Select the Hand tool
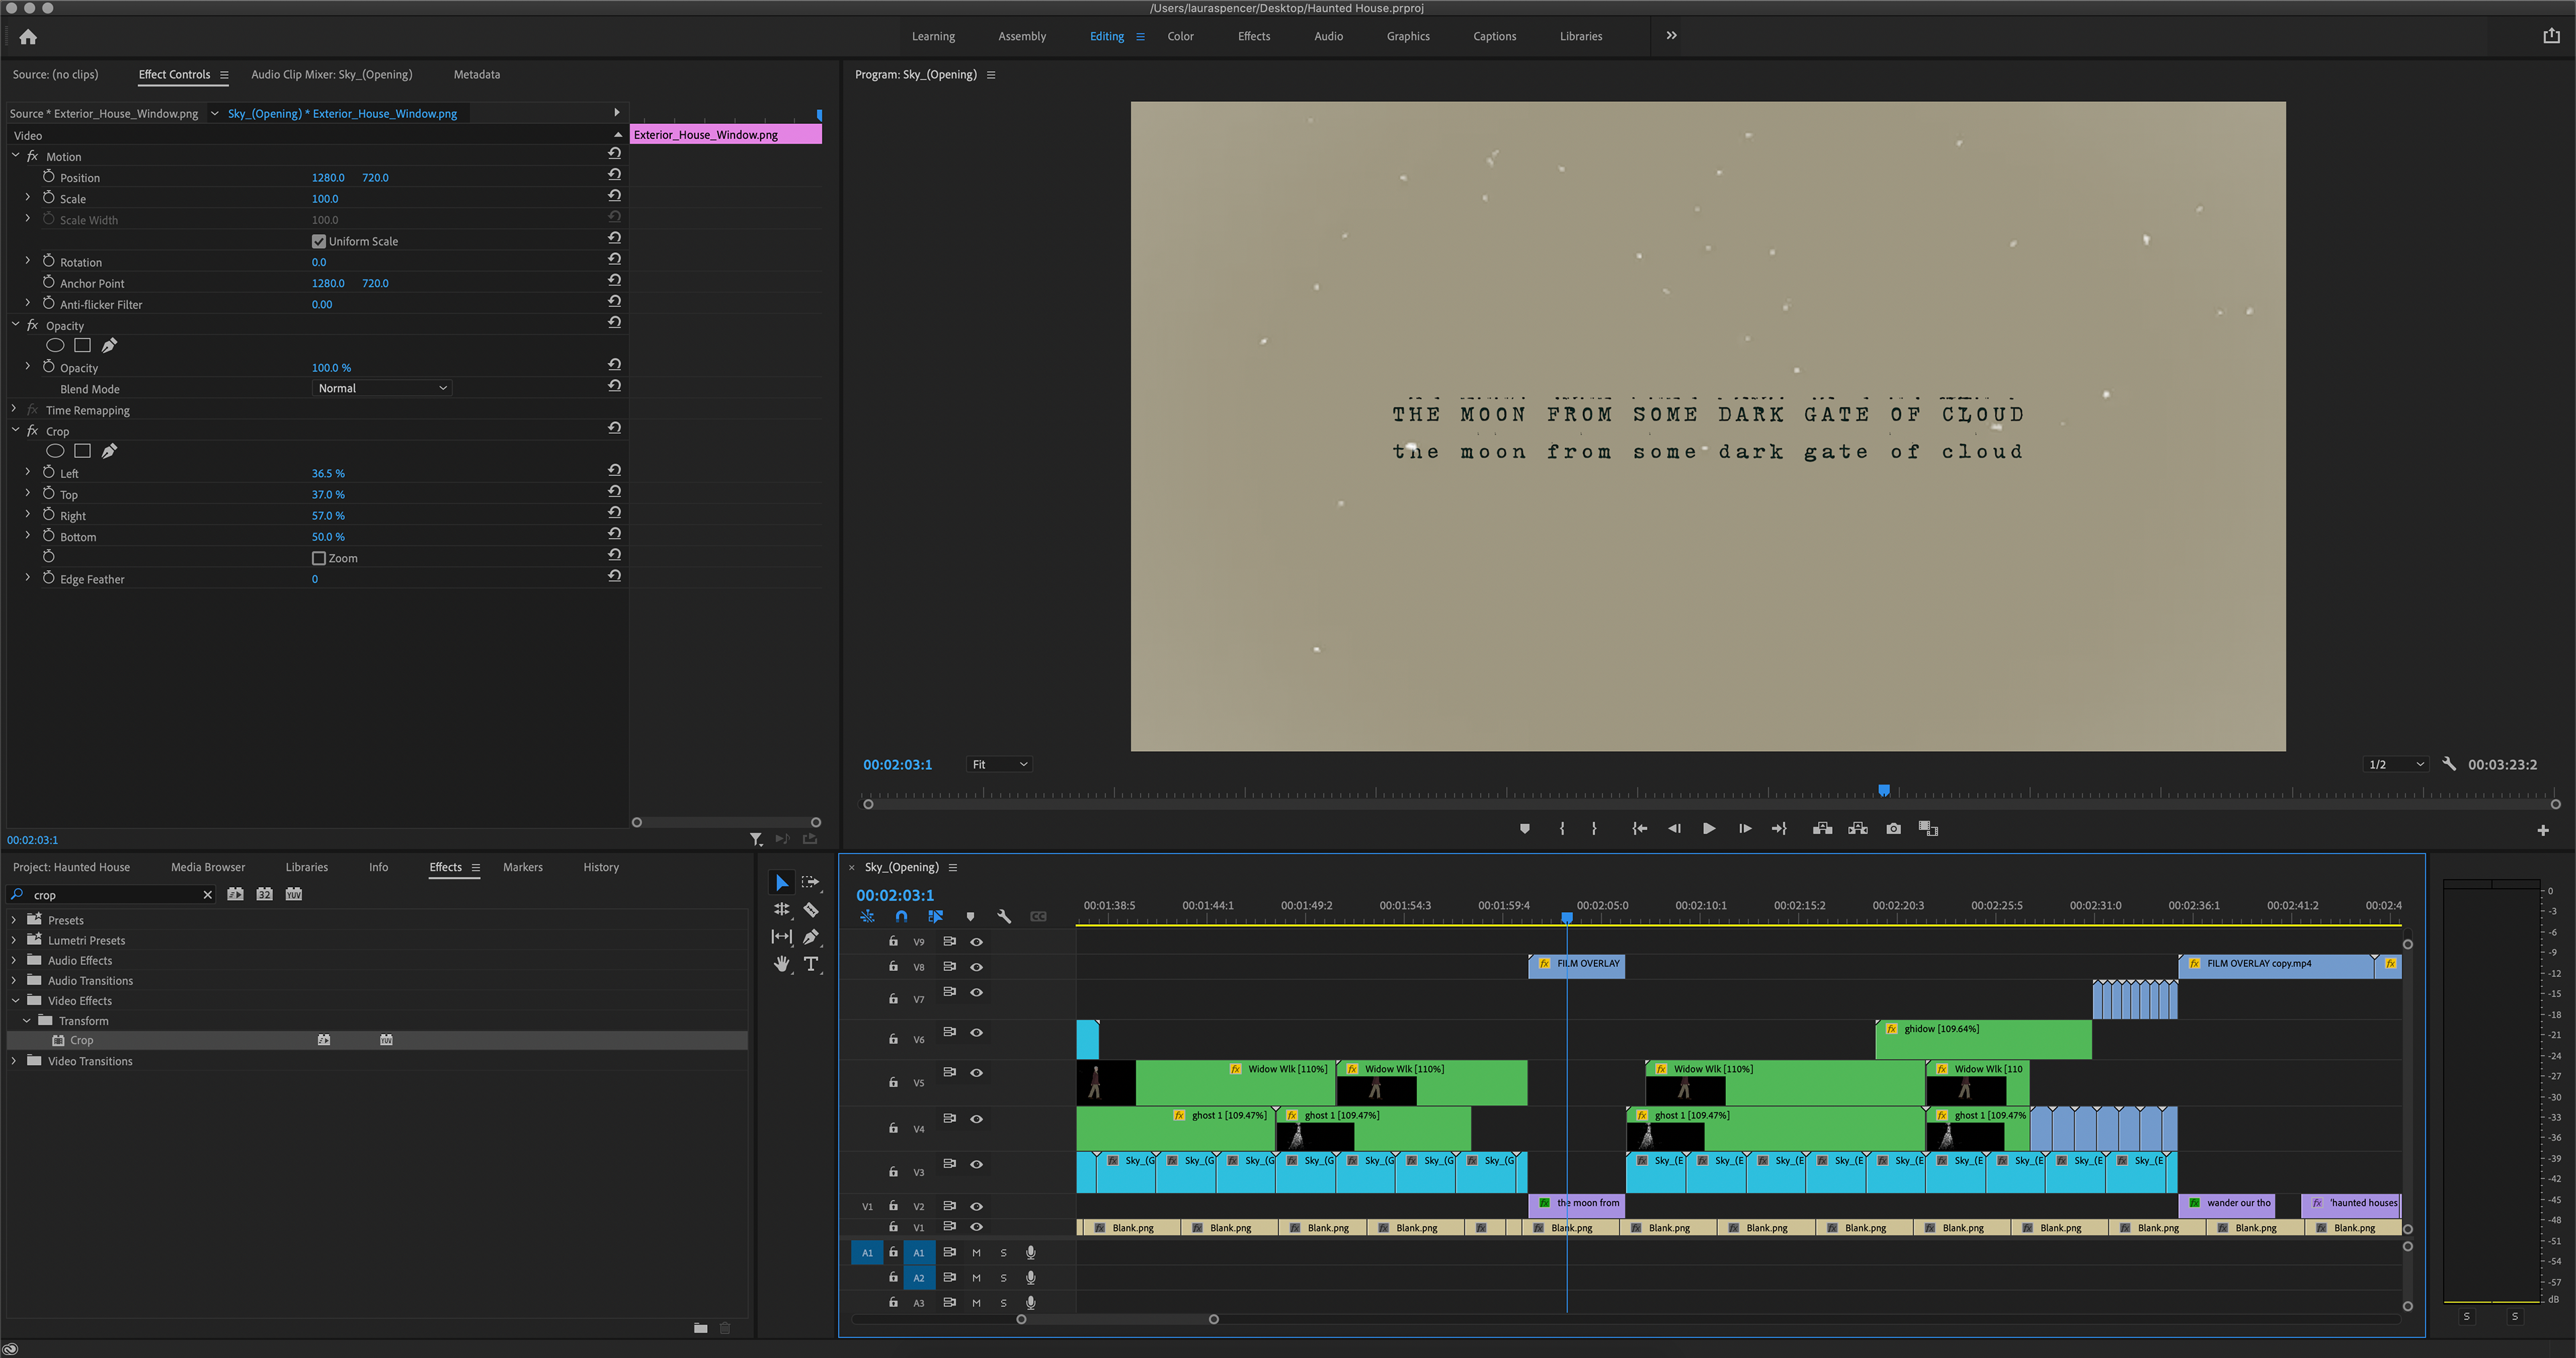This screenshot has width=2576, height=1358. pos(781,964)
